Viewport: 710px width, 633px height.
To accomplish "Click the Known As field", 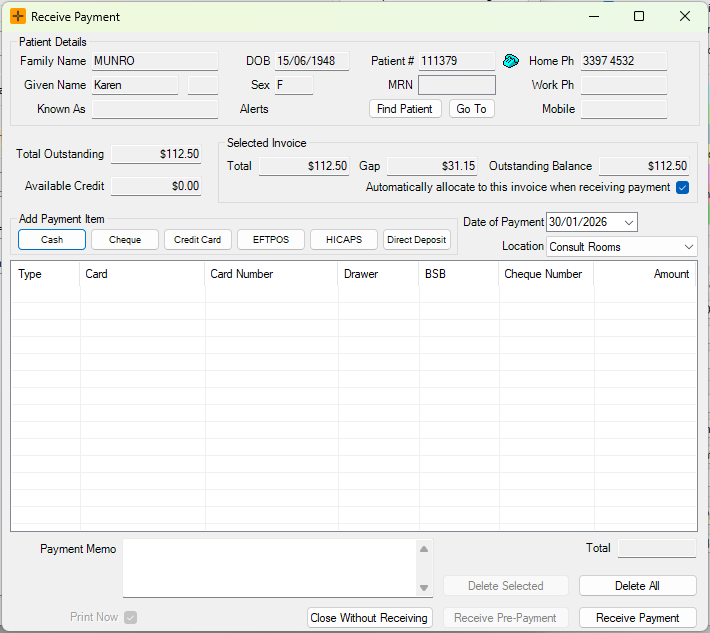I will point(155,109).
